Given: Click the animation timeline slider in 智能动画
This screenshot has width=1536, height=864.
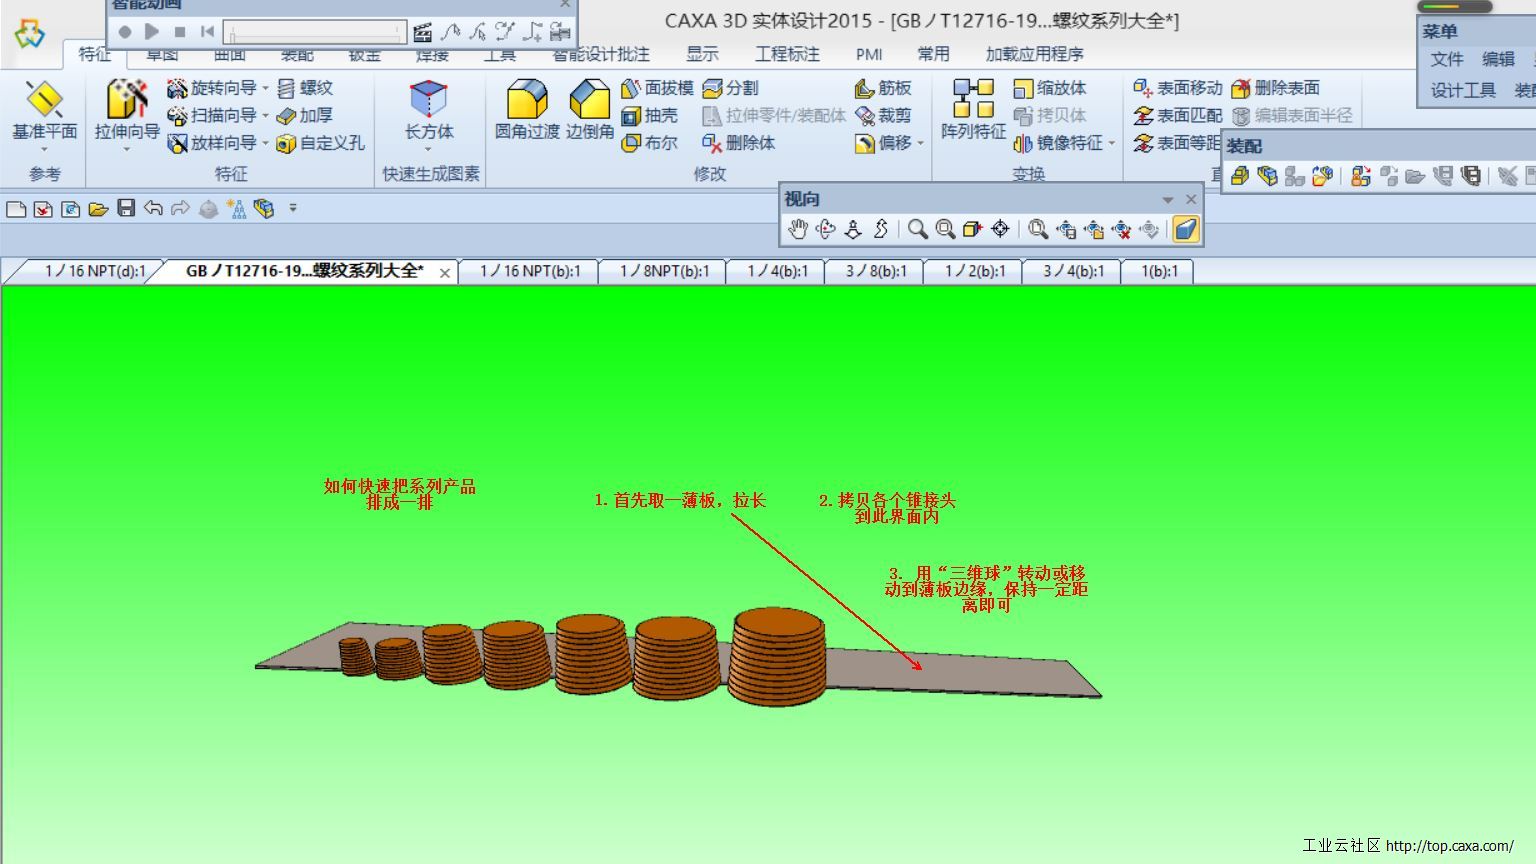Looking at the screenshot, I should click(x=315, y=32).
